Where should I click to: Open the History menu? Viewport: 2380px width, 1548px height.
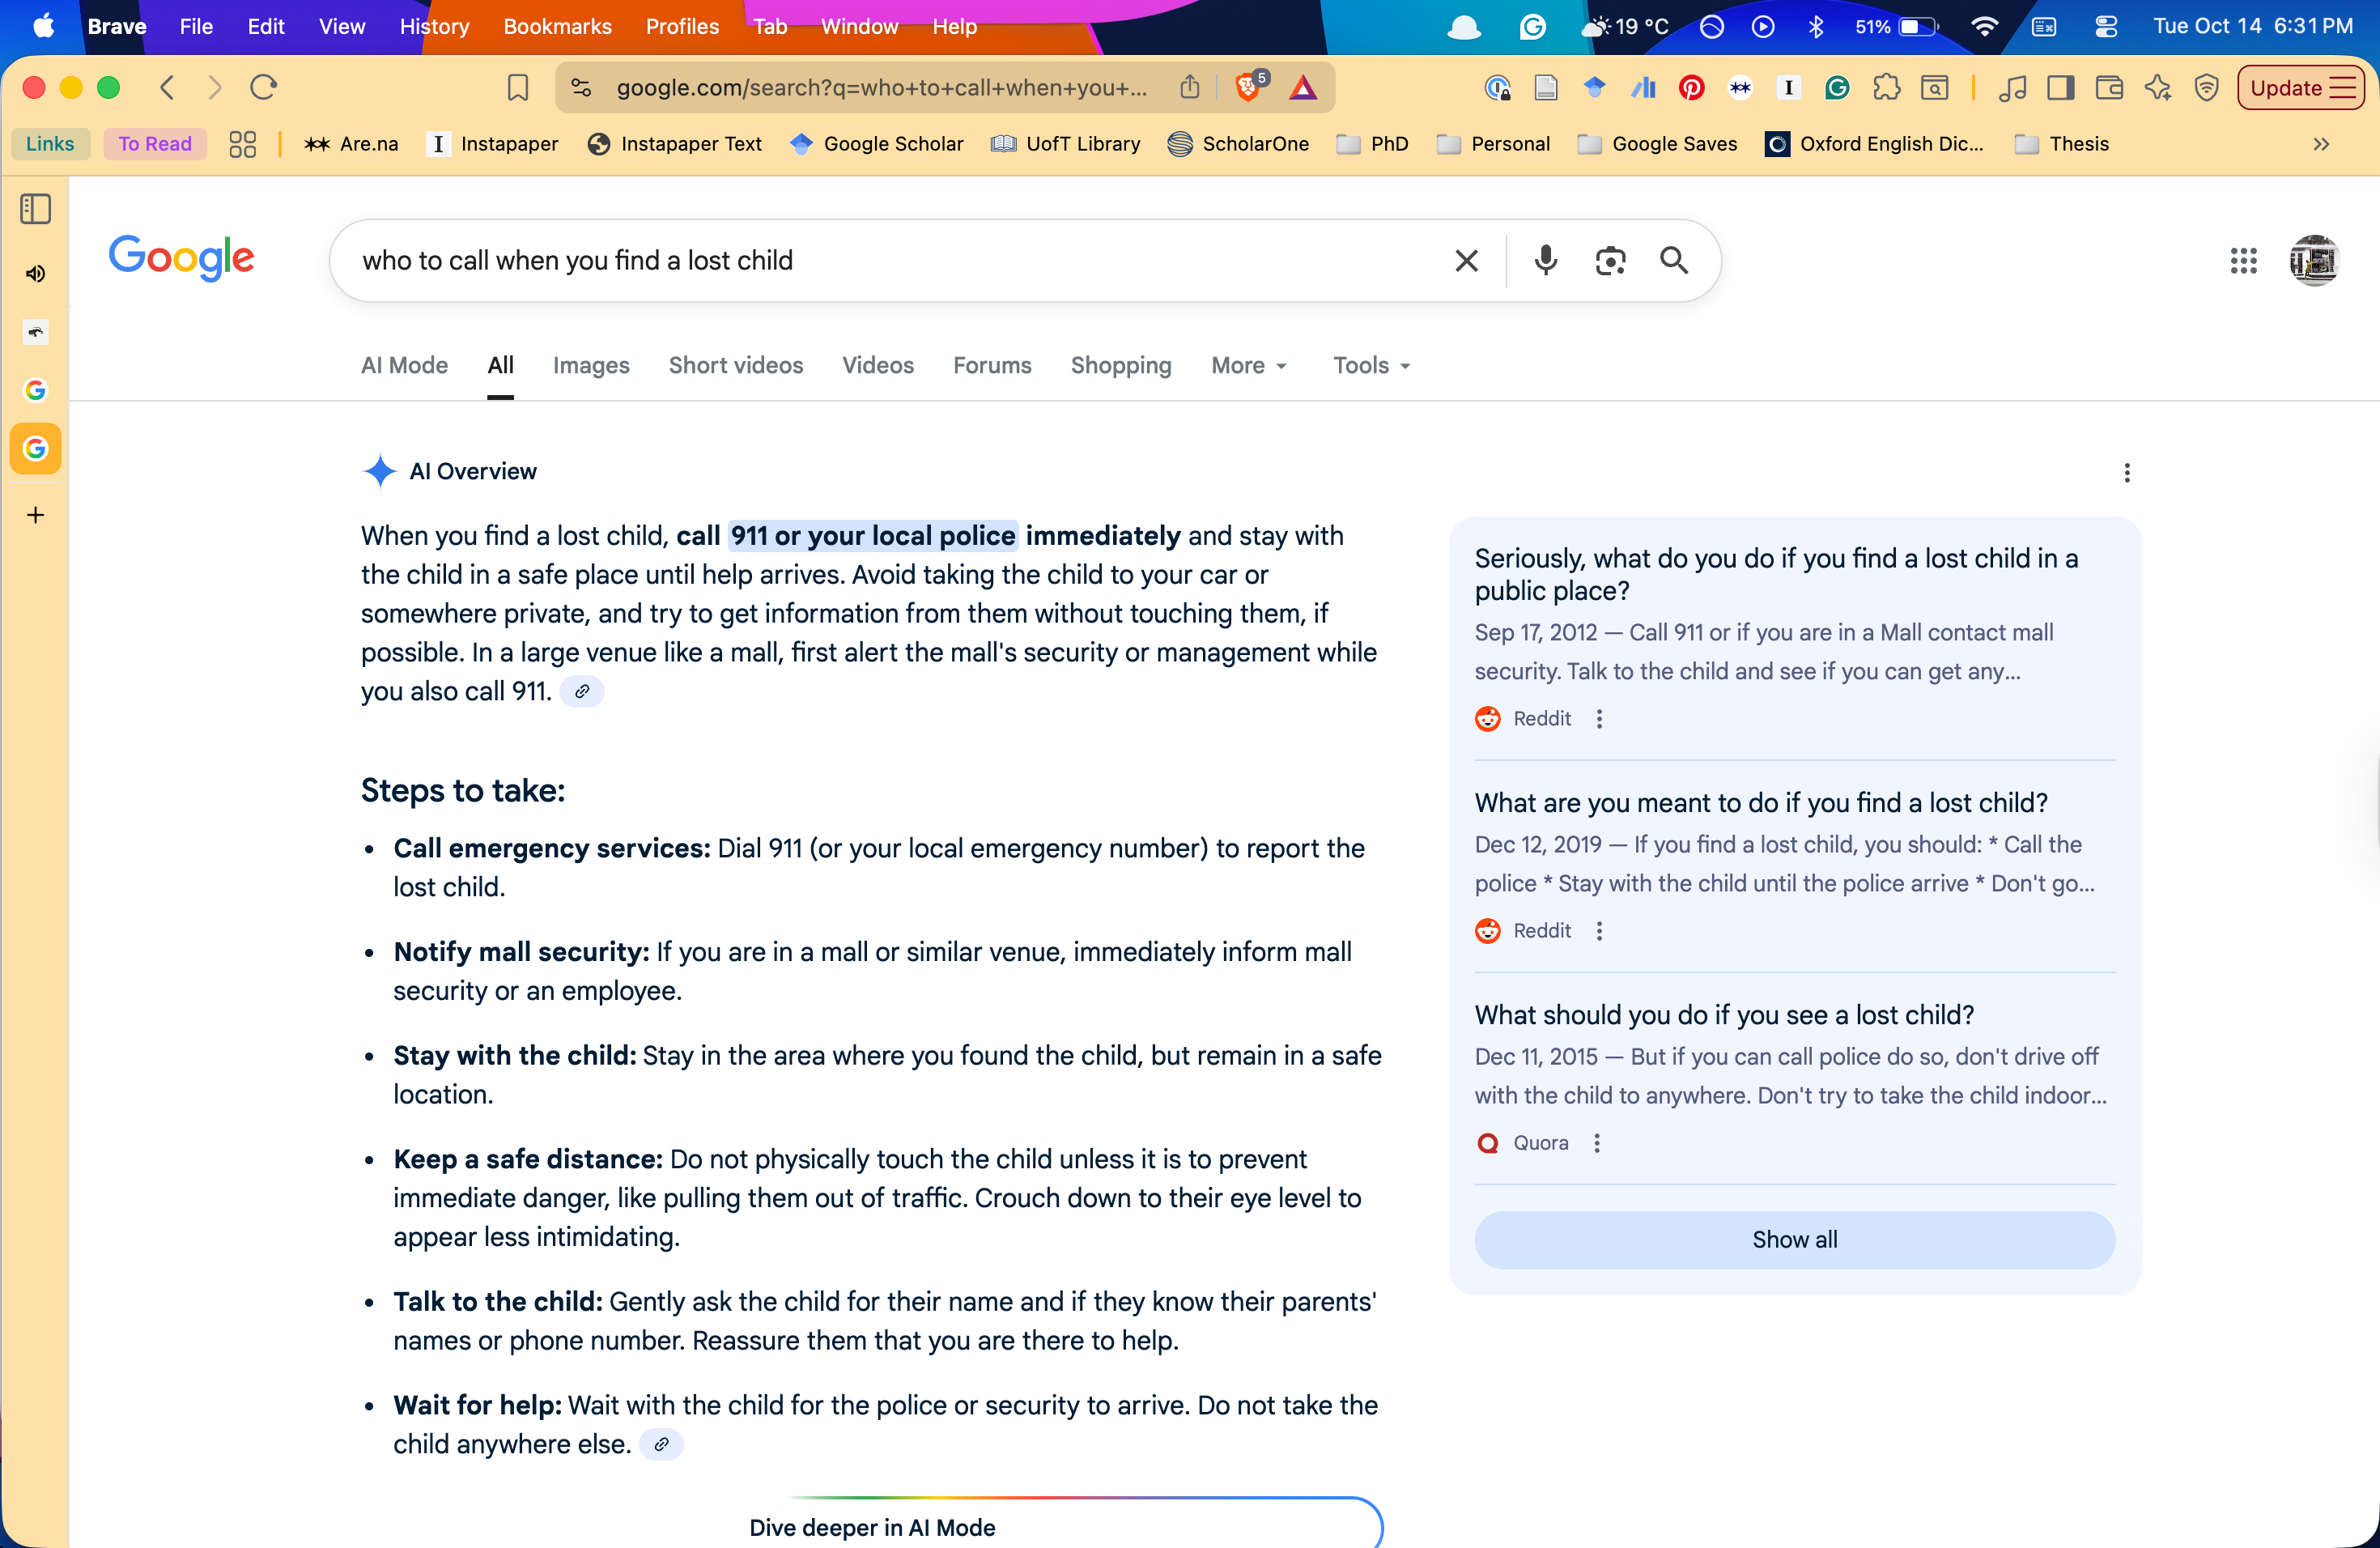[434, 27]
